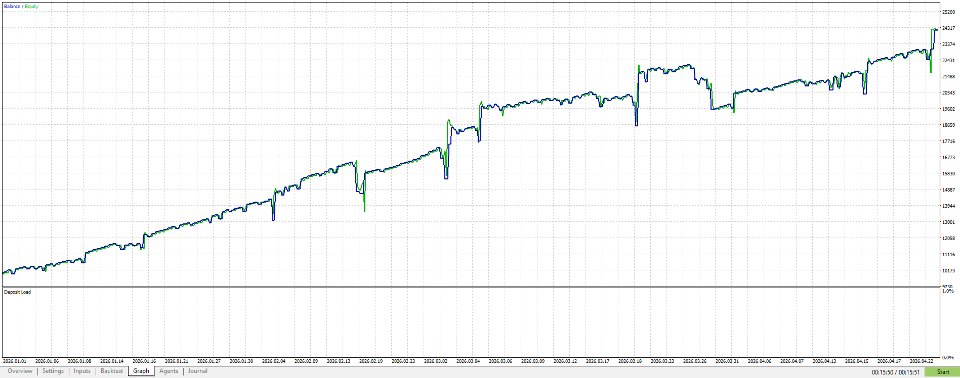Switch to the Backtest tab
This screenshot has height=378, width=960.
tap(111, 371)
